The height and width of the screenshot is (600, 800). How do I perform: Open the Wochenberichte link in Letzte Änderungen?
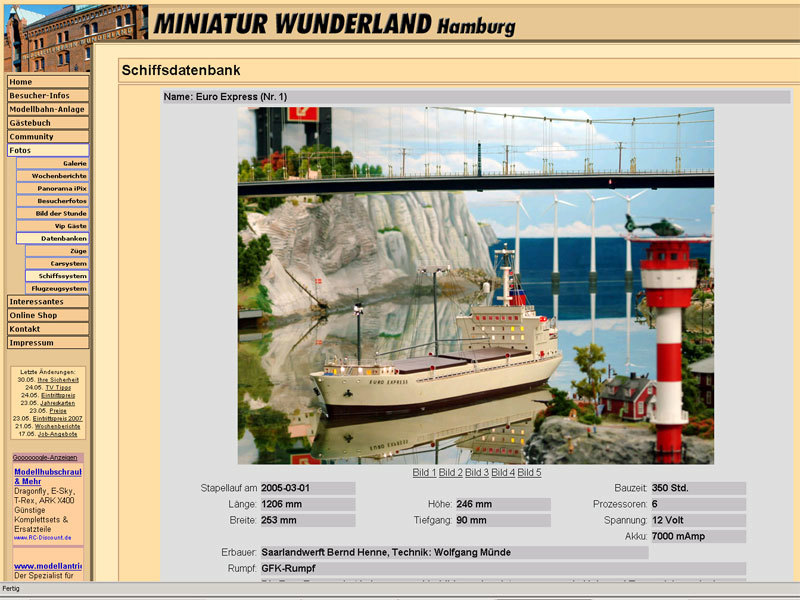tap(58, 426)
